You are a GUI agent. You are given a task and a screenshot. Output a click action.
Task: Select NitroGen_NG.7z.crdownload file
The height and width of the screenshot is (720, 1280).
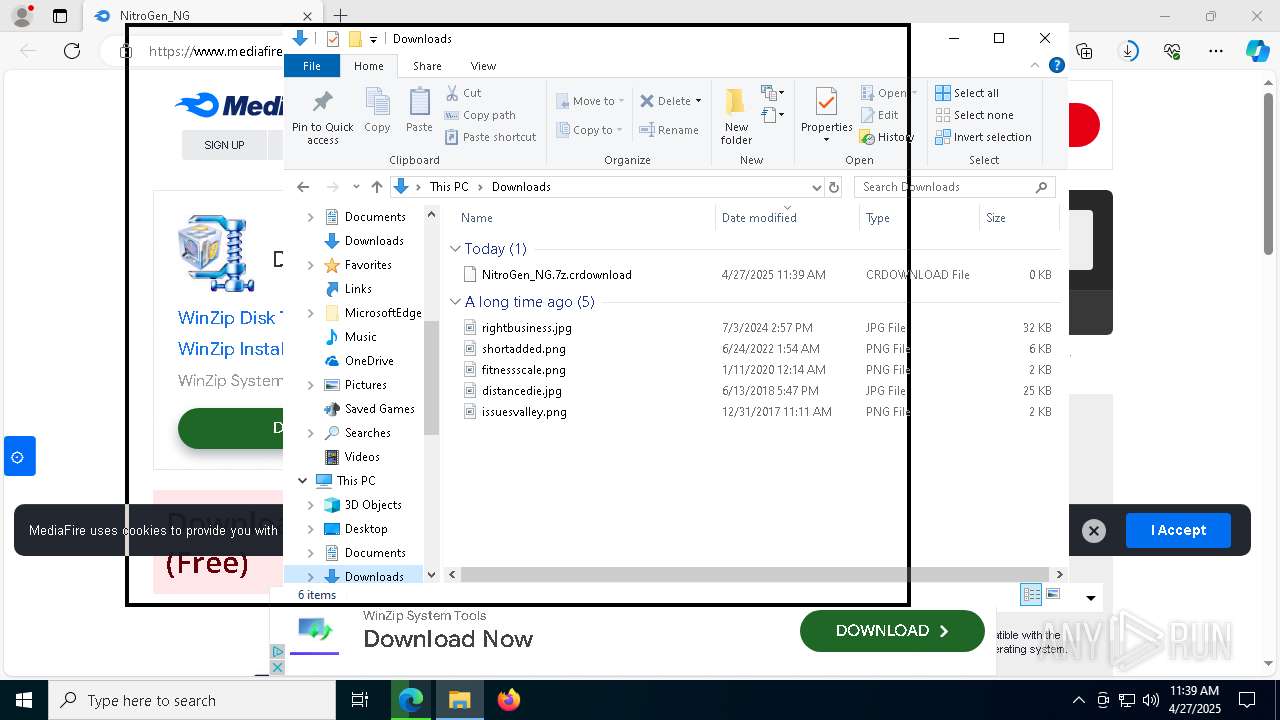tap(556, 275)
